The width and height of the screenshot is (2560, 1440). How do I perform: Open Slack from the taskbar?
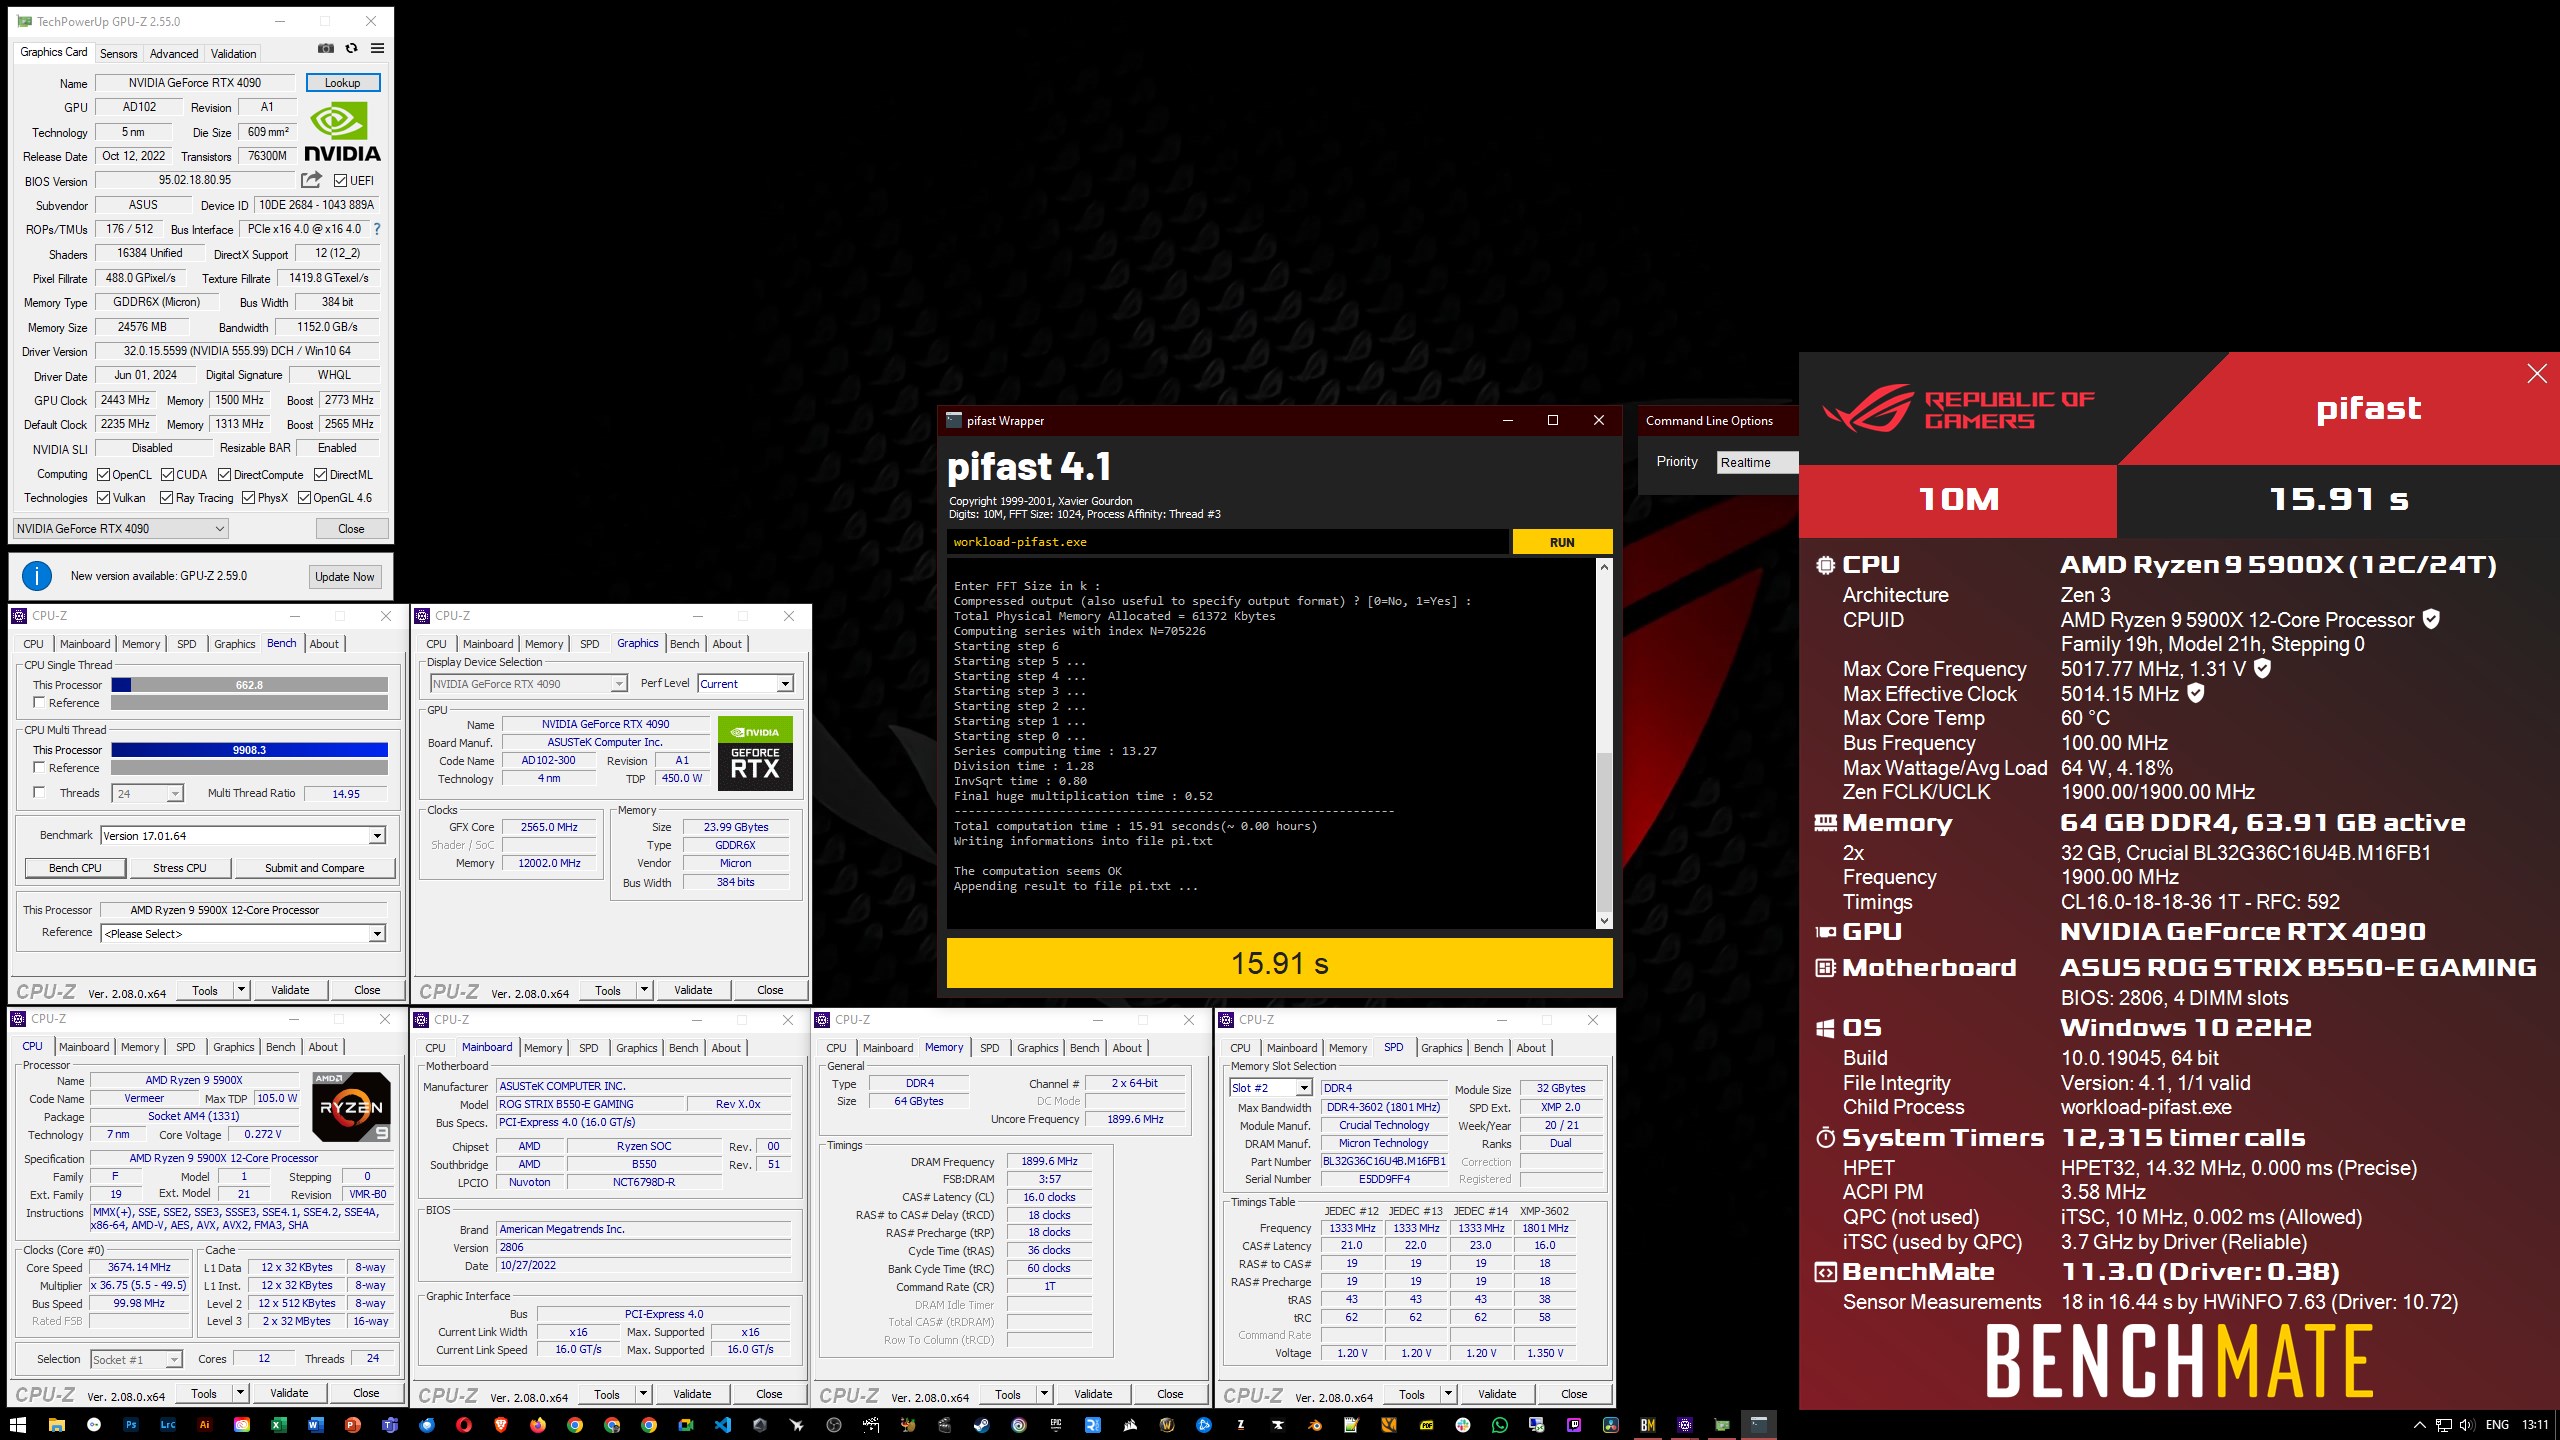coord(1463,1425)
